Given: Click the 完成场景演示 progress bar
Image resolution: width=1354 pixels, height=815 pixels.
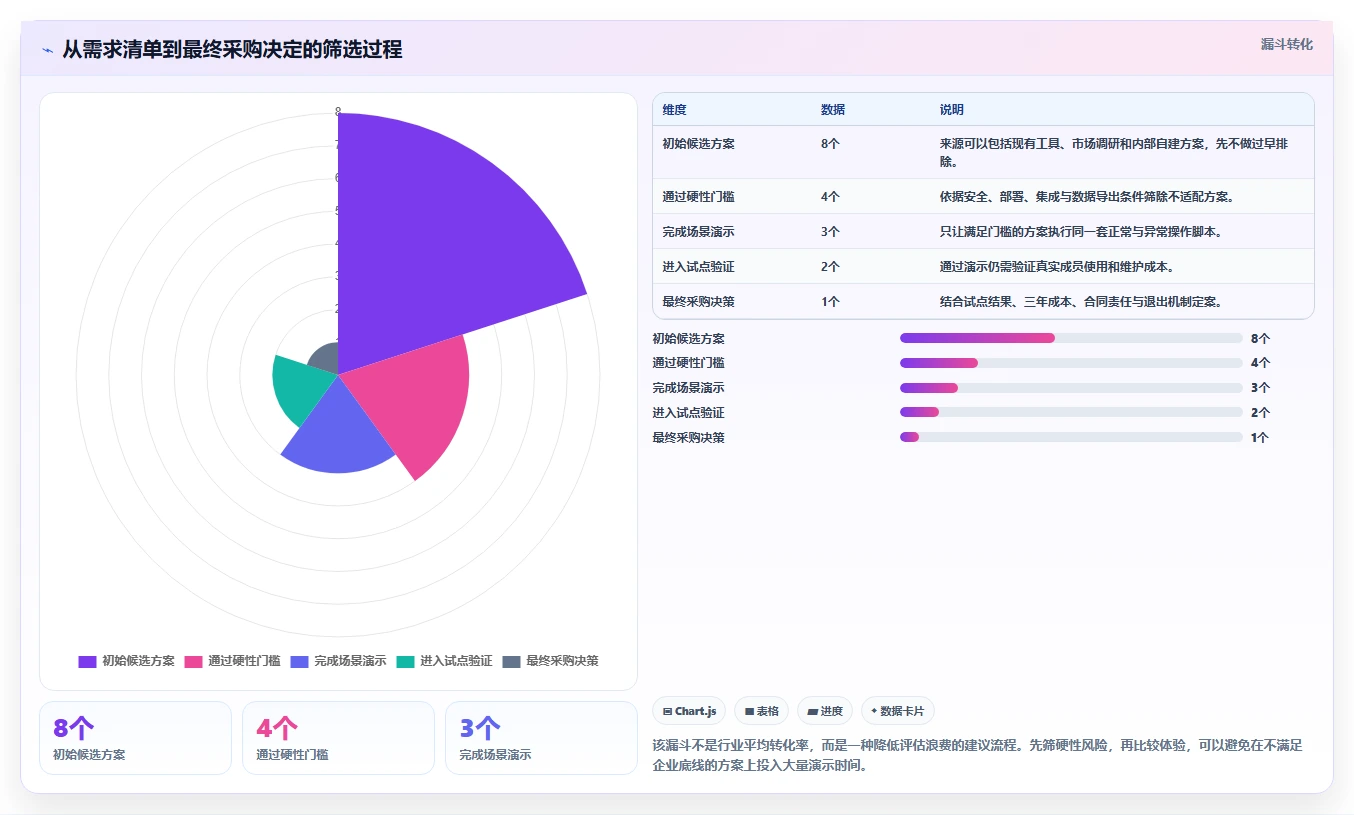Looking at the screenshot, I should tap(1071, 388).
